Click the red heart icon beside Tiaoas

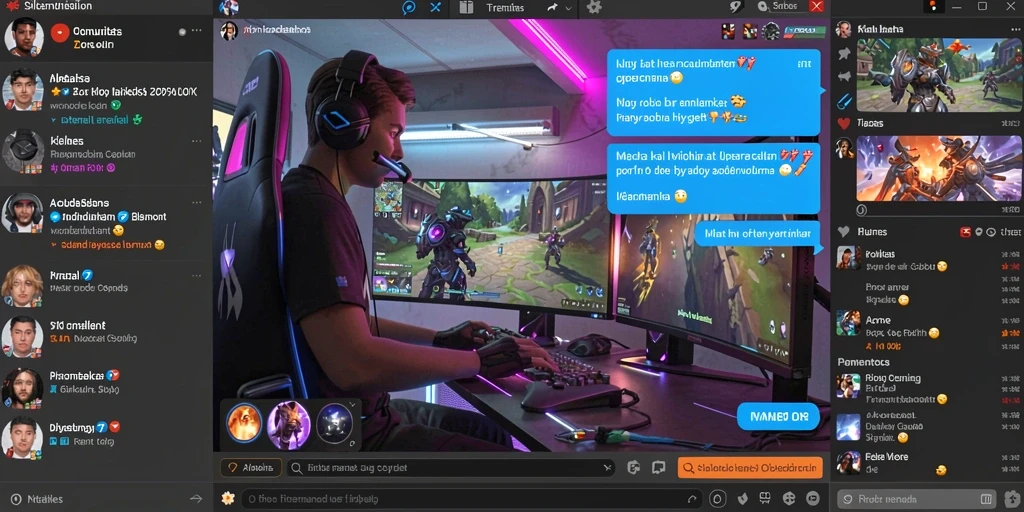tap(844, 123)
